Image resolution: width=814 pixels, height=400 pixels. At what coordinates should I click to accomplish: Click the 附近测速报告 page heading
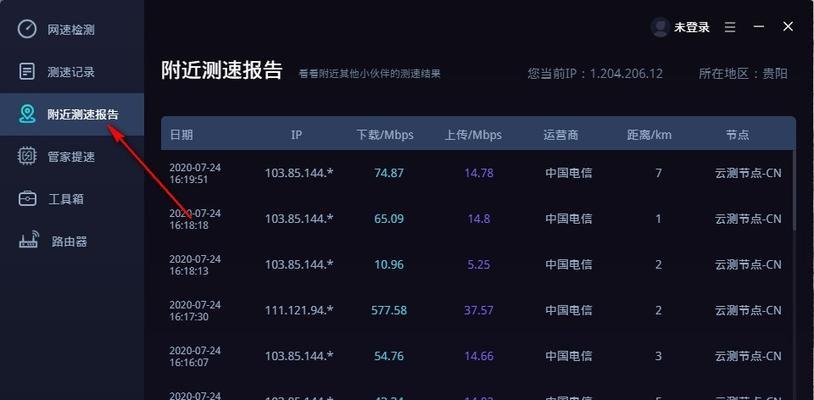(x=222, y=71)
